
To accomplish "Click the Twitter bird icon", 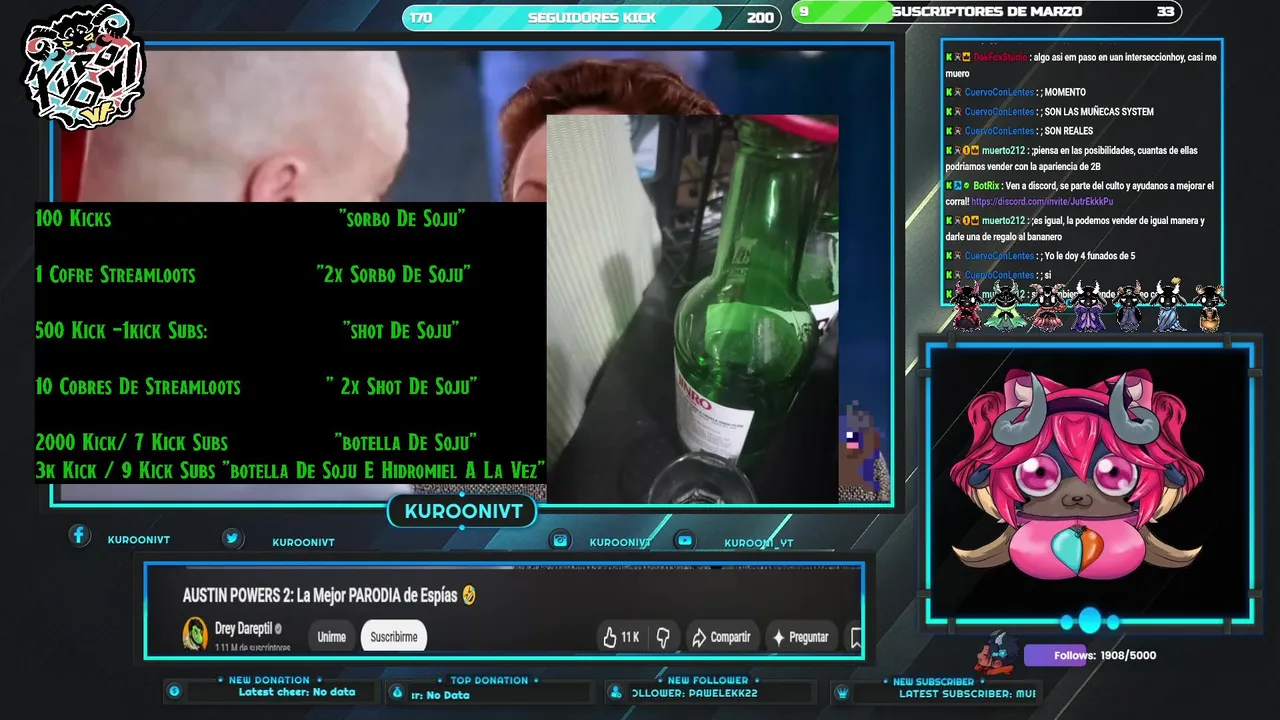I will coord(232,538).
